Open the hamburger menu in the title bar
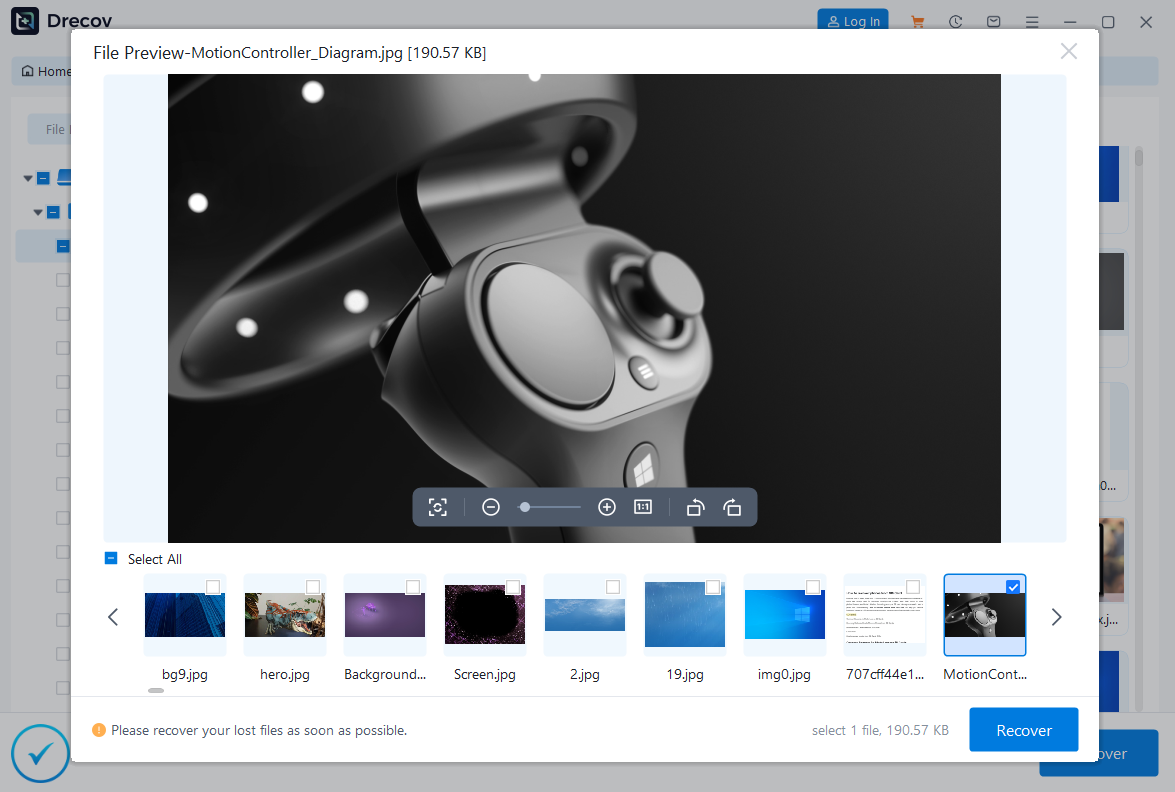The image size is (1175, 792). click(x=1032, y=21)
